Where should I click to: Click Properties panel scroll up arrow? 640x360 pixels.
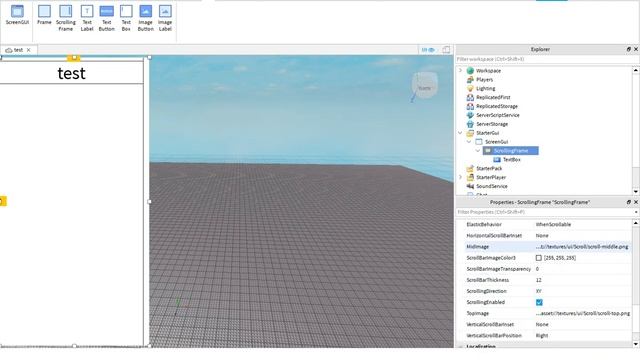click(636, 223)
